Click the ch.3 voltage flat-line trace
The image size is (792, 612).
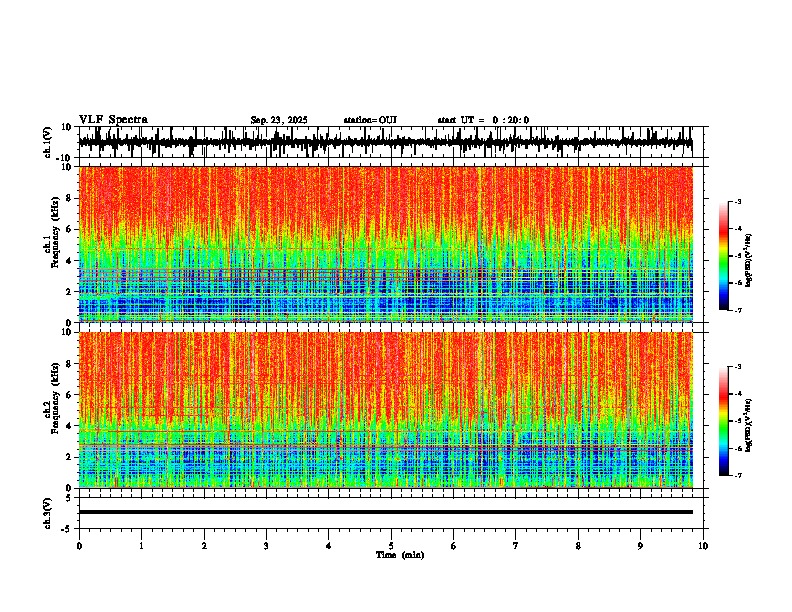coord(385,512)
